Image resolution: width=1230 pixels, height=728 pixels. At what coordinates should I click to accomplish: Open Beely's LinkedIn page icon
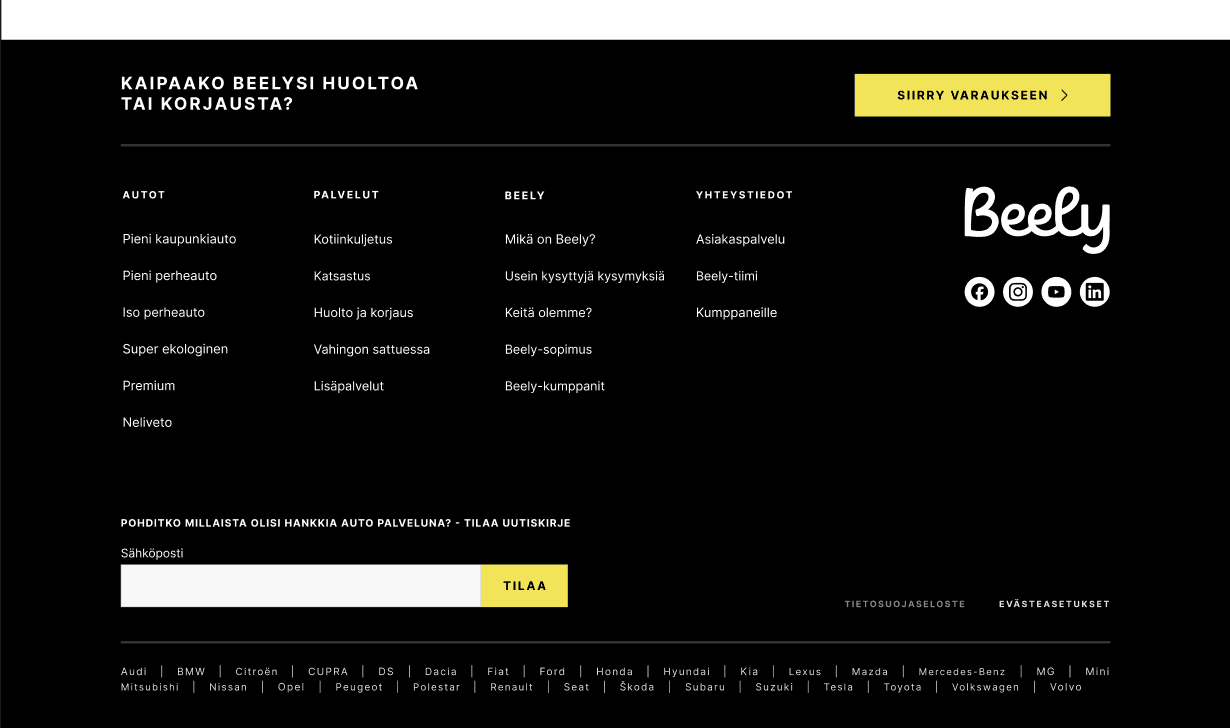coord(1095,292)
